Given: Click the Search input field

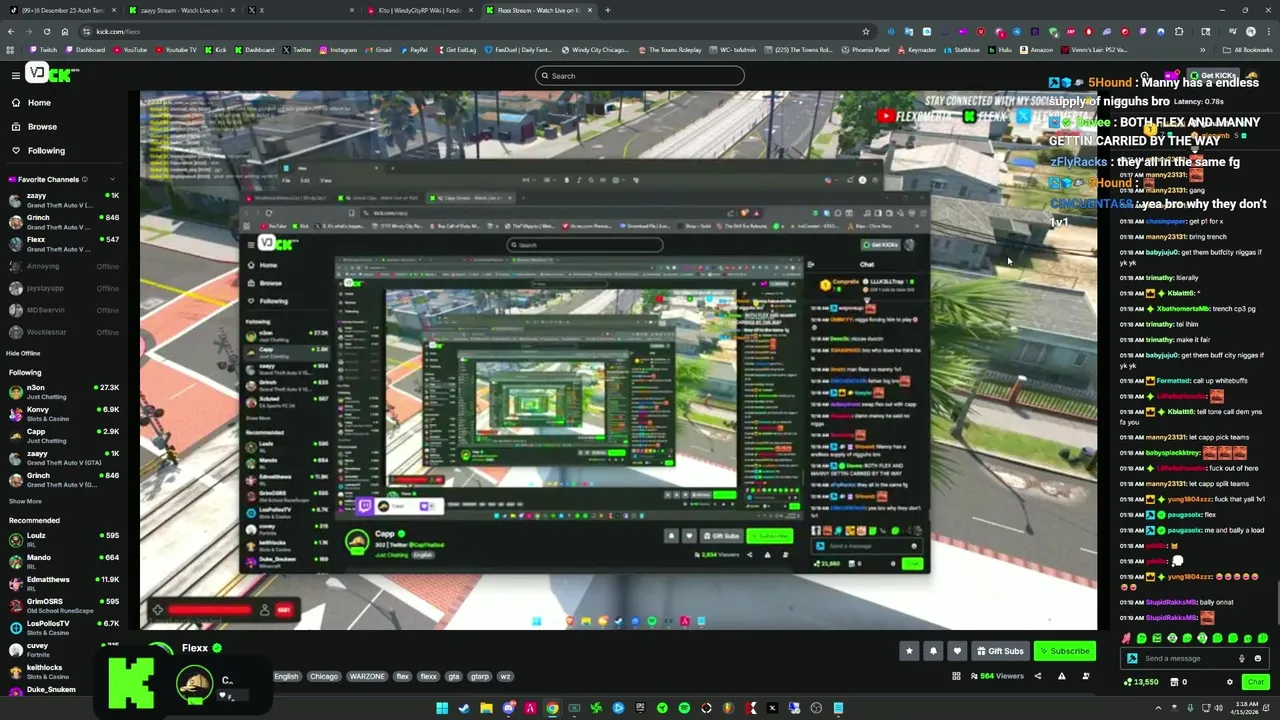Looking at the screenshot, I should pyautogui.click(x=640, y=76).
